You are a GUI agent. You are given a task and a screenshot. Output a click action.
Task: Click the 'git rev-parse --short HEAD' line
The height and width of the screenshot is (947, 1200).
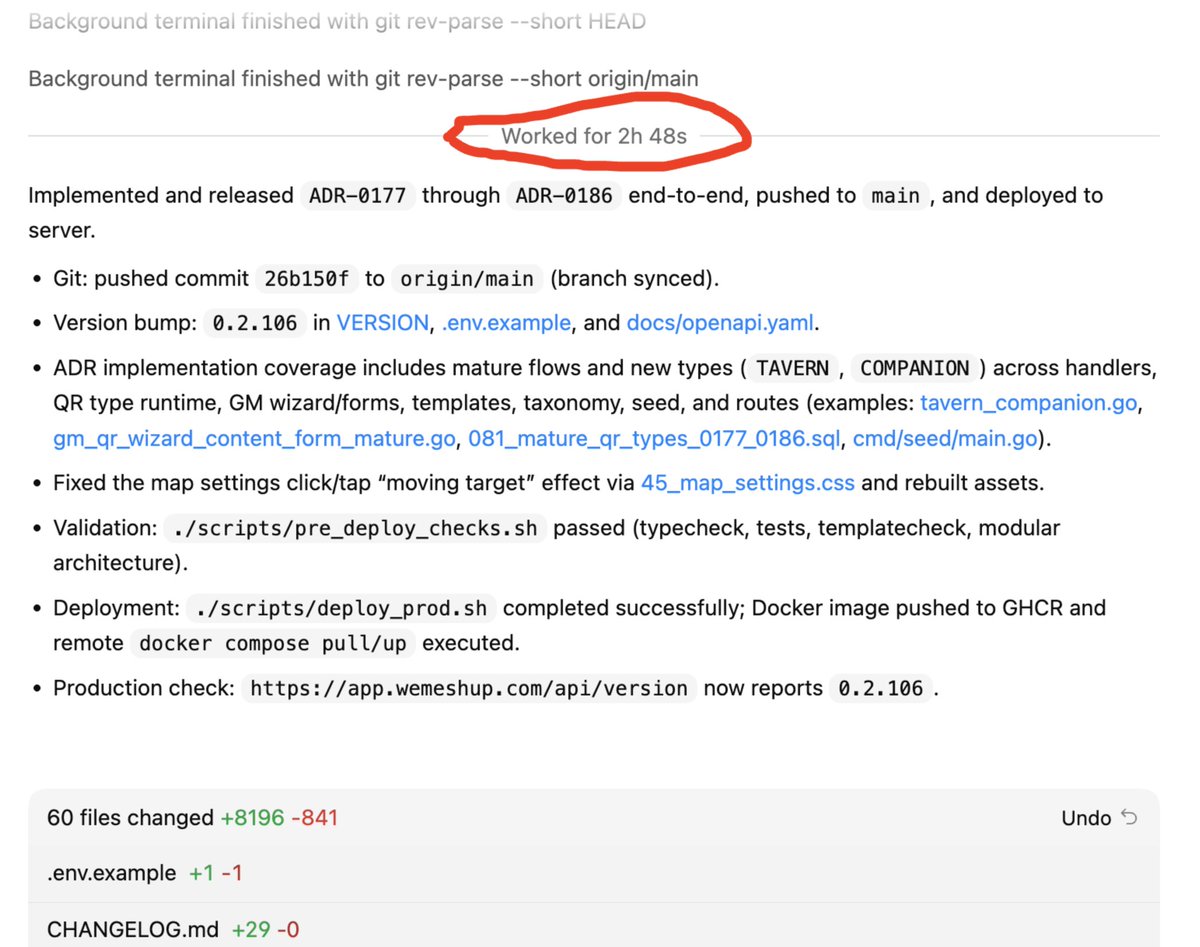point(337,22)
